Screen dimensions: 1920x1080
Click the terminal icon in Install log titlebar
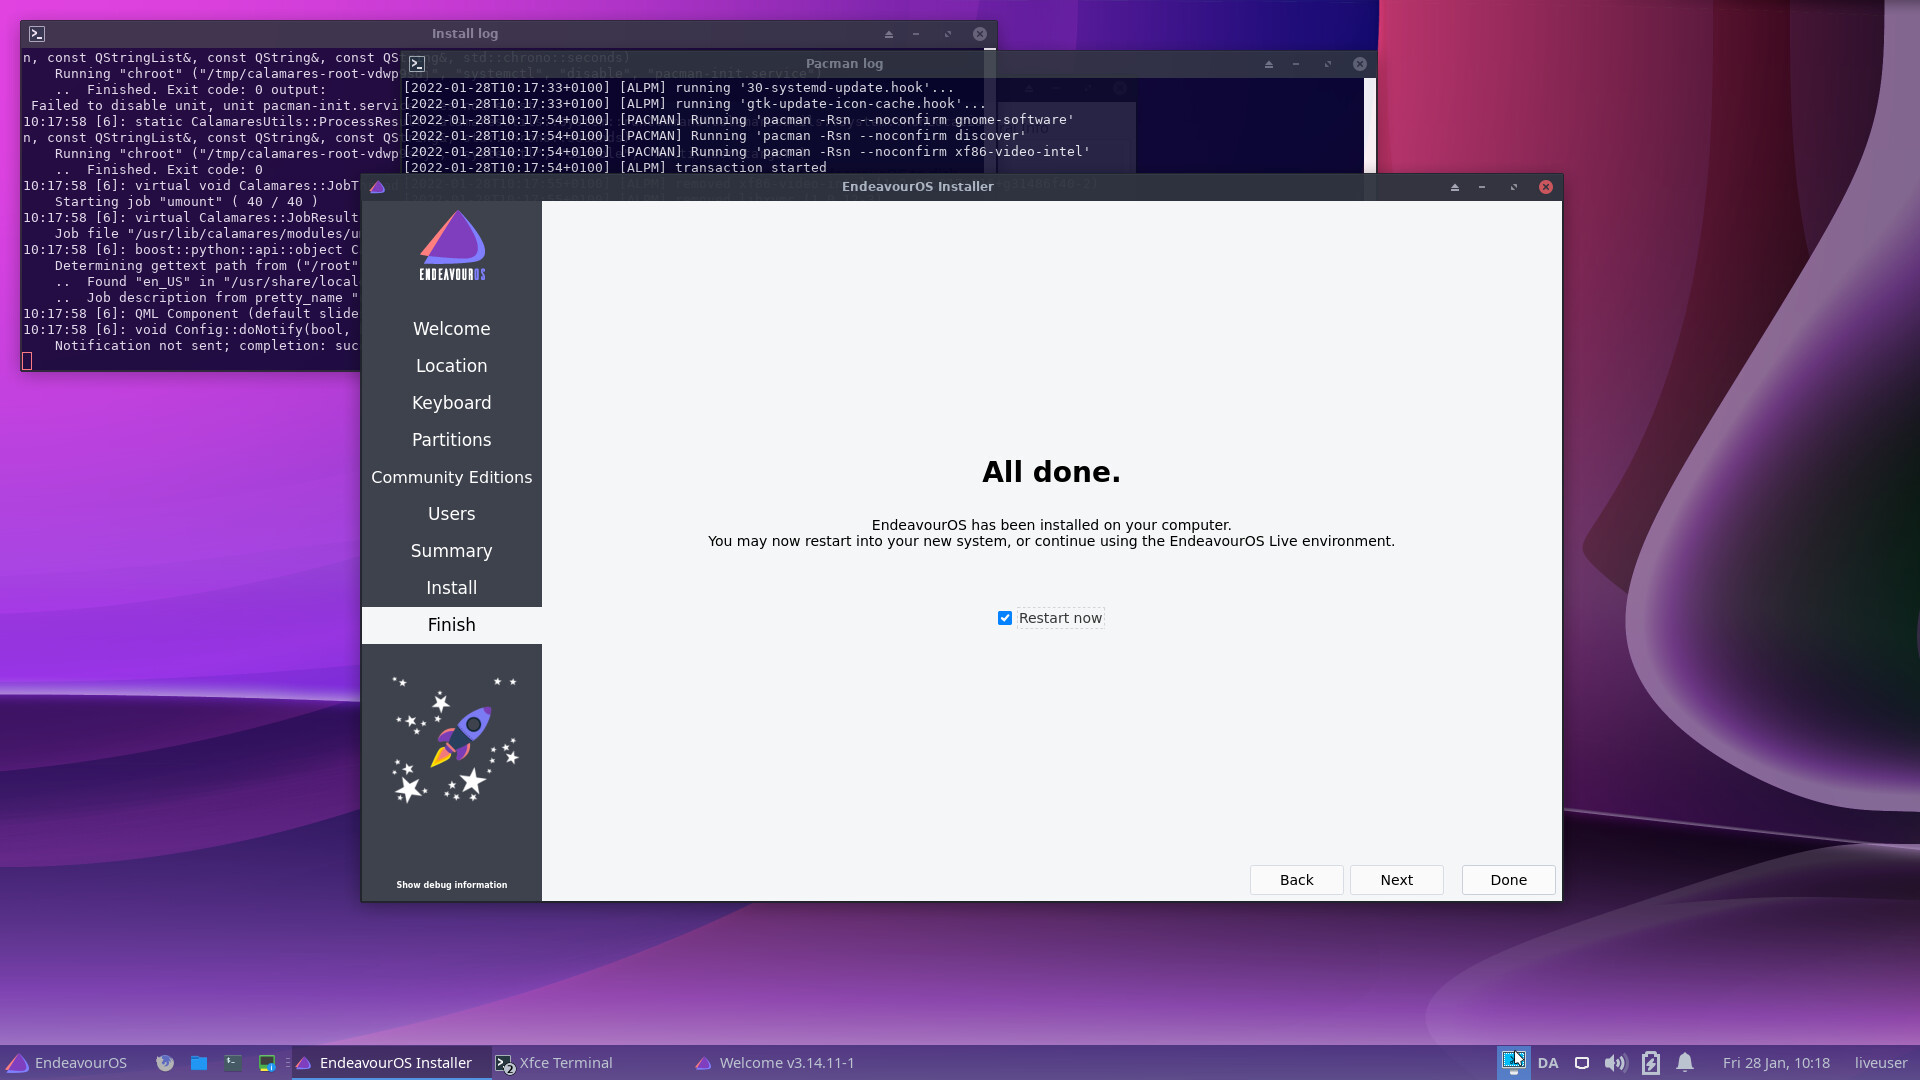click(x=37, y=34)
